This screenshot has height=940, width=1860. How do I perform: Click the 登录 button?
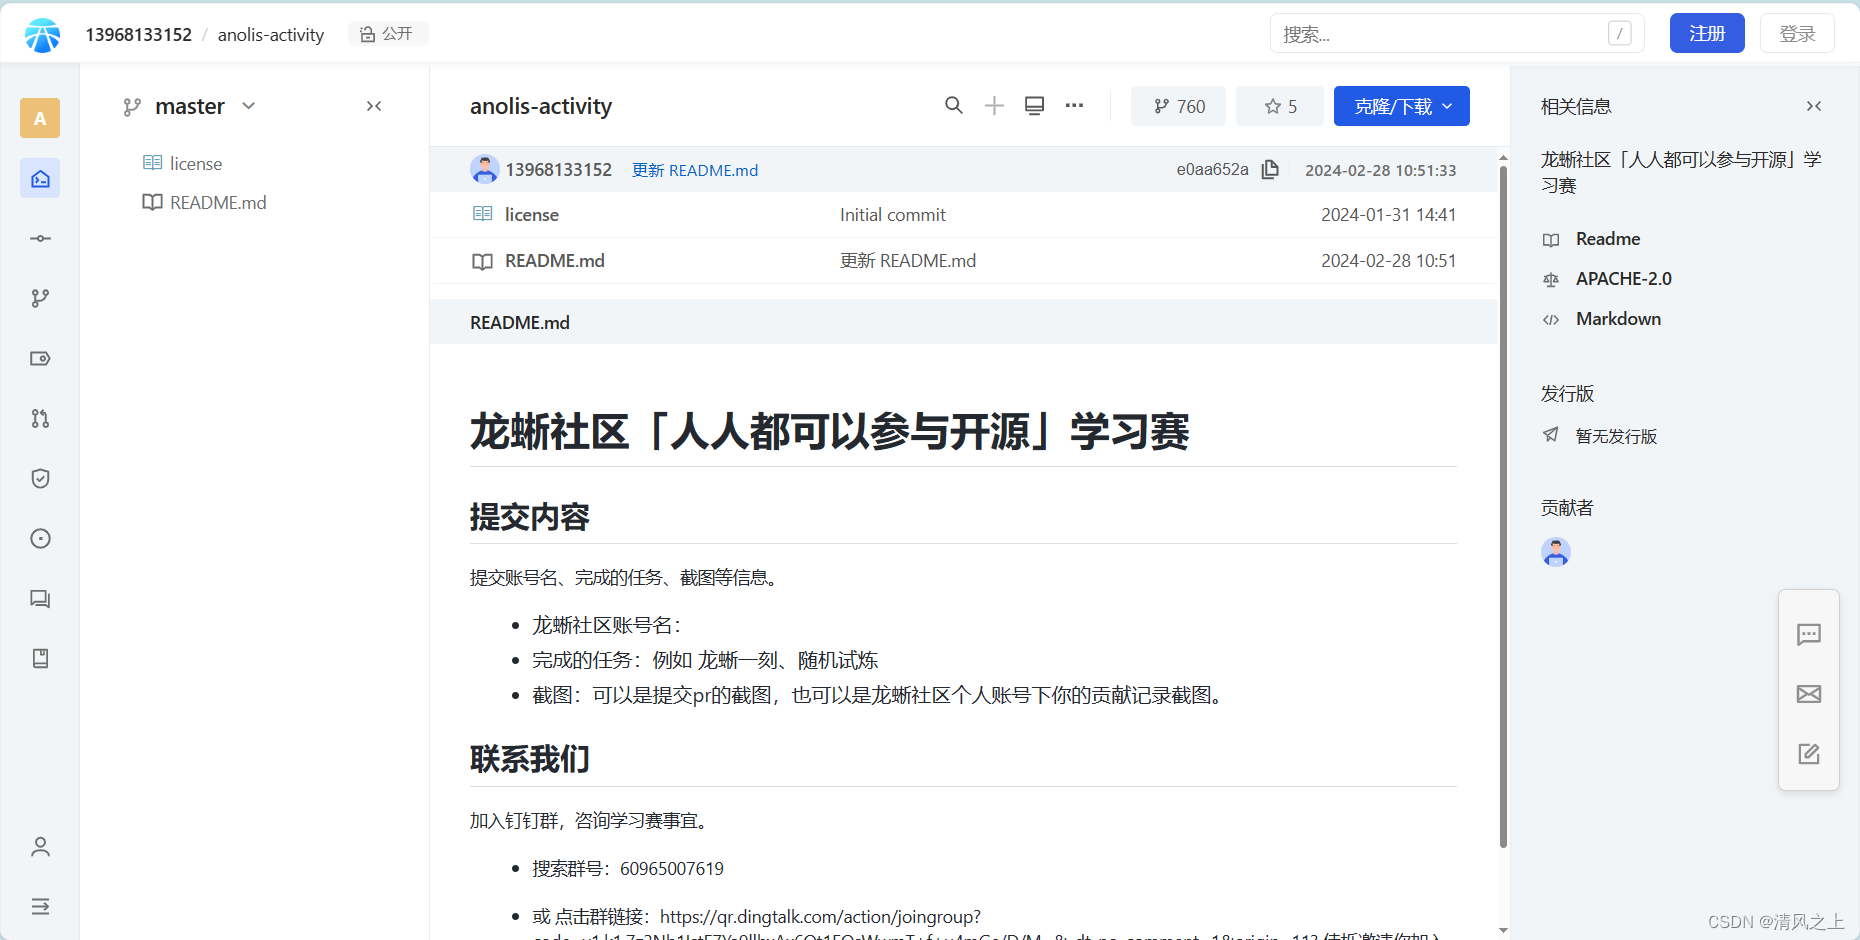[x=1797, y=33]
